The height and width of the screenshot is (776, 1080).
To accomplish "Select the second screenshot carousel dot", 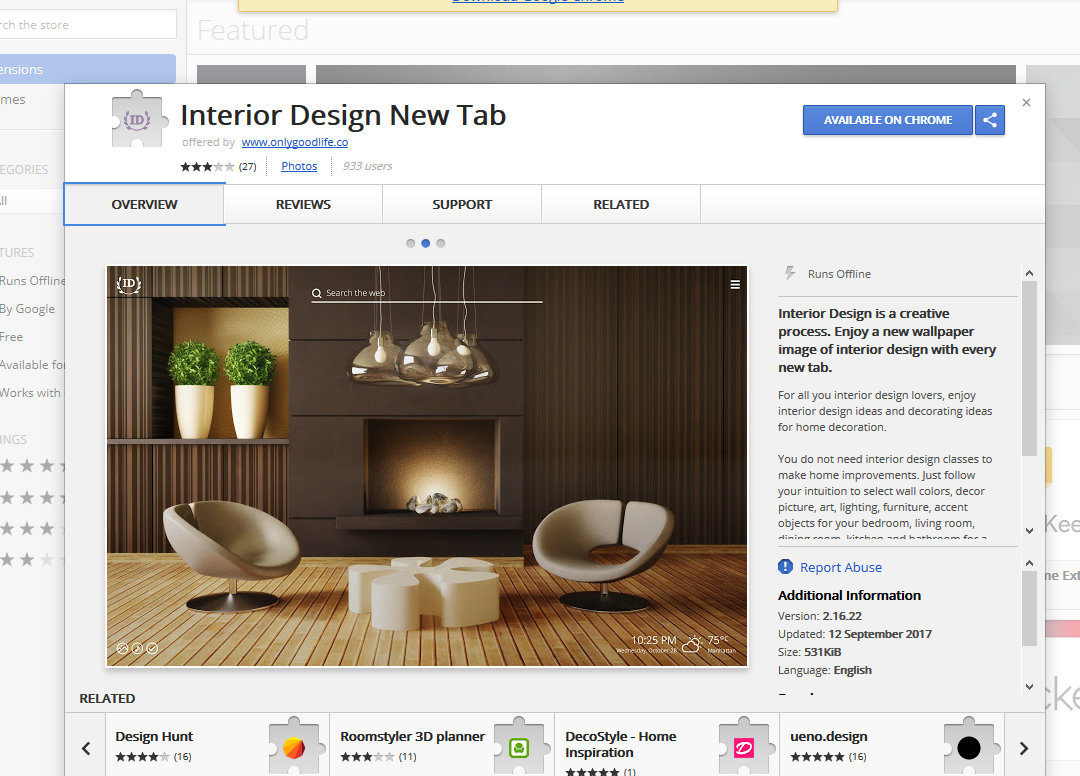I will [426, 243].
